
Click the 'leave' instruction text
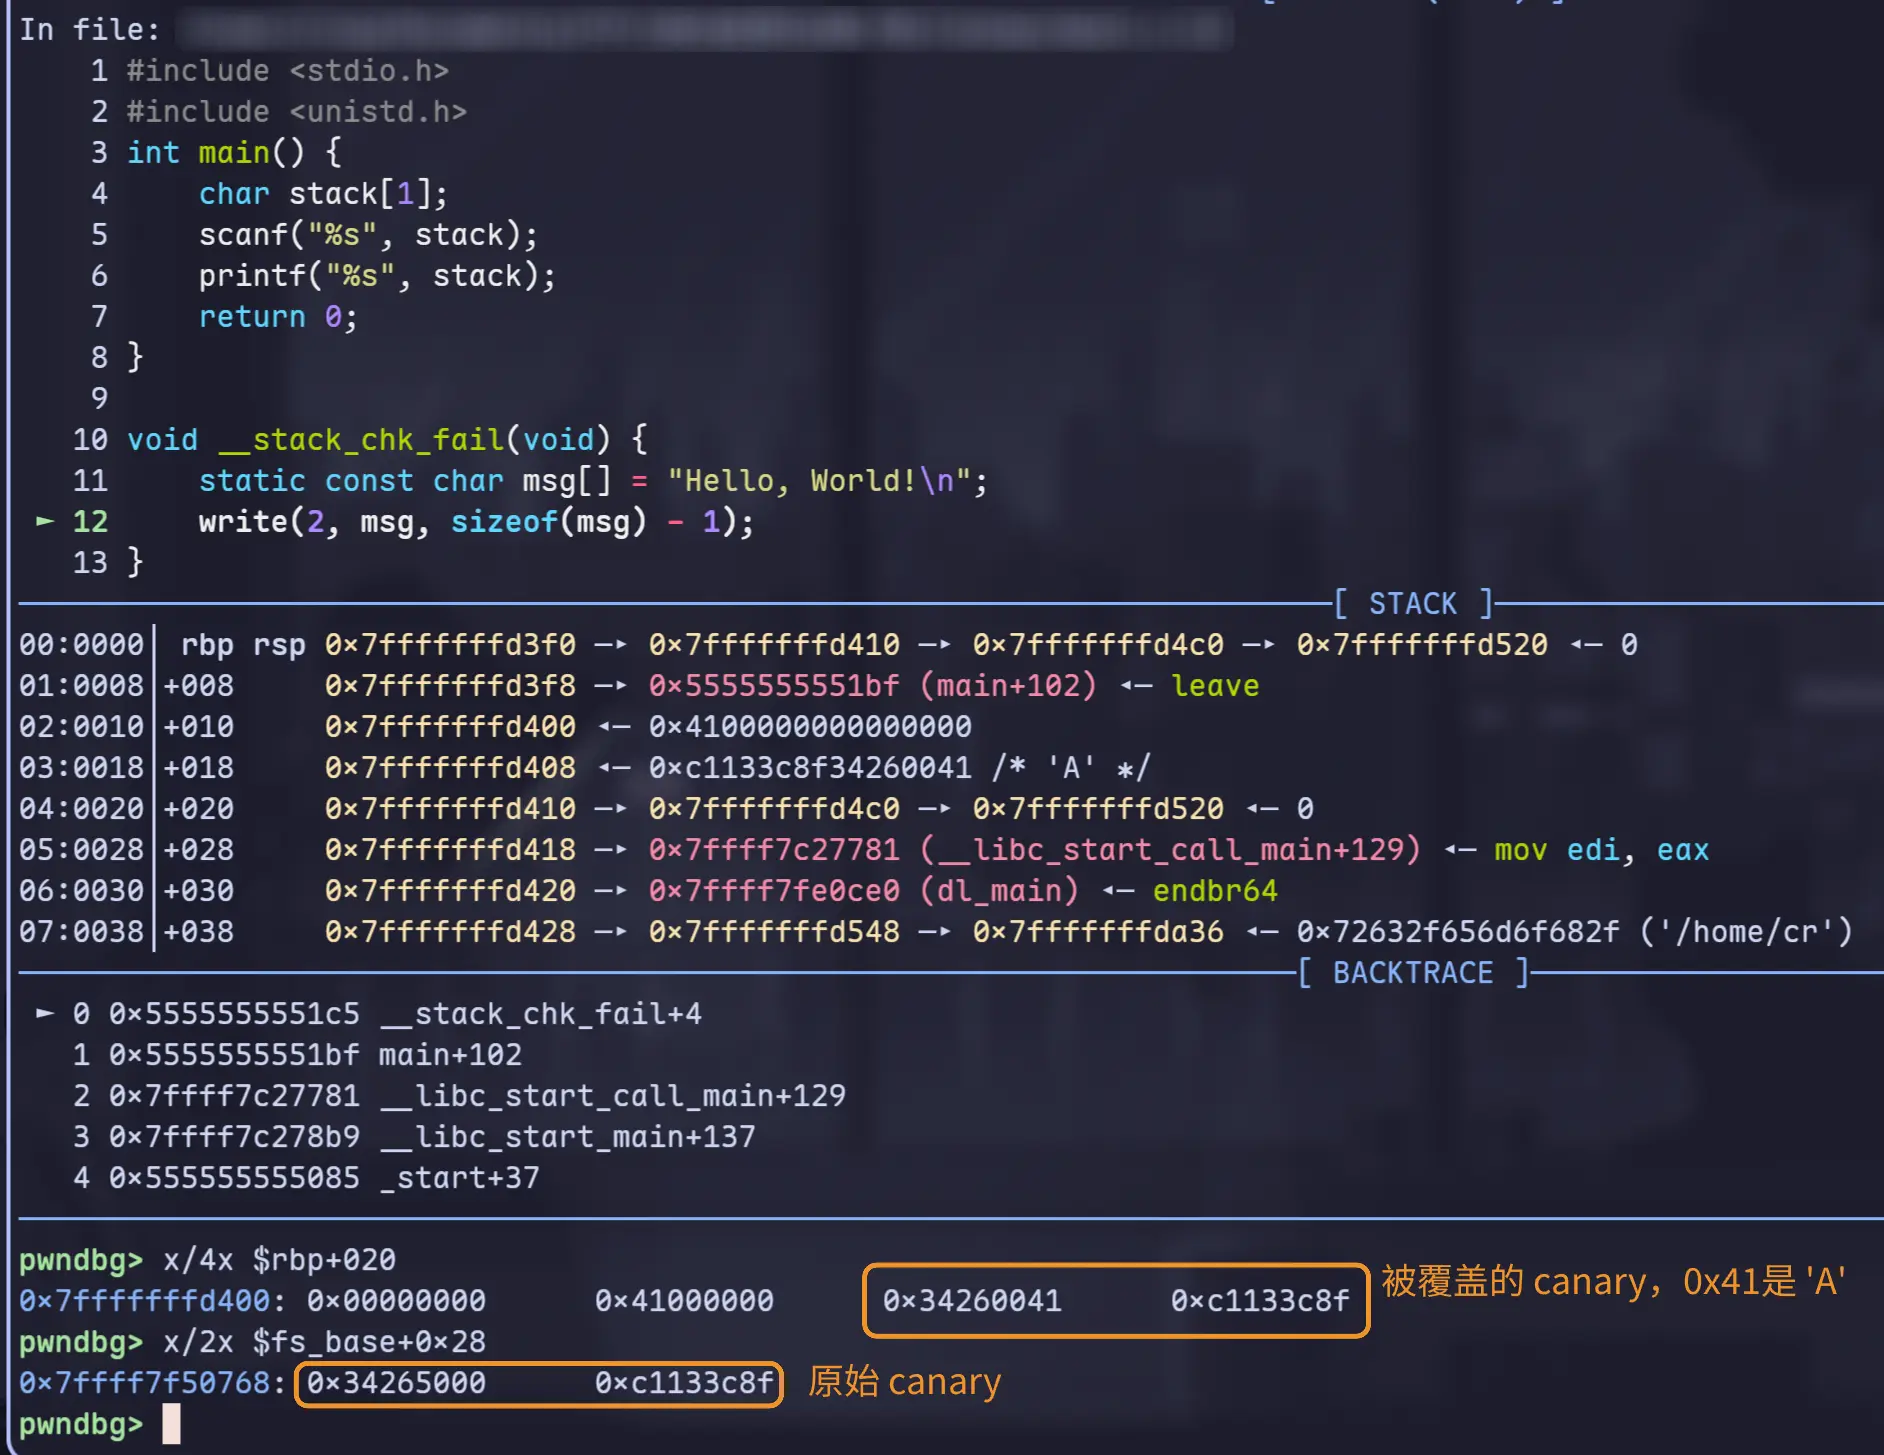[x=1215, y=686]
